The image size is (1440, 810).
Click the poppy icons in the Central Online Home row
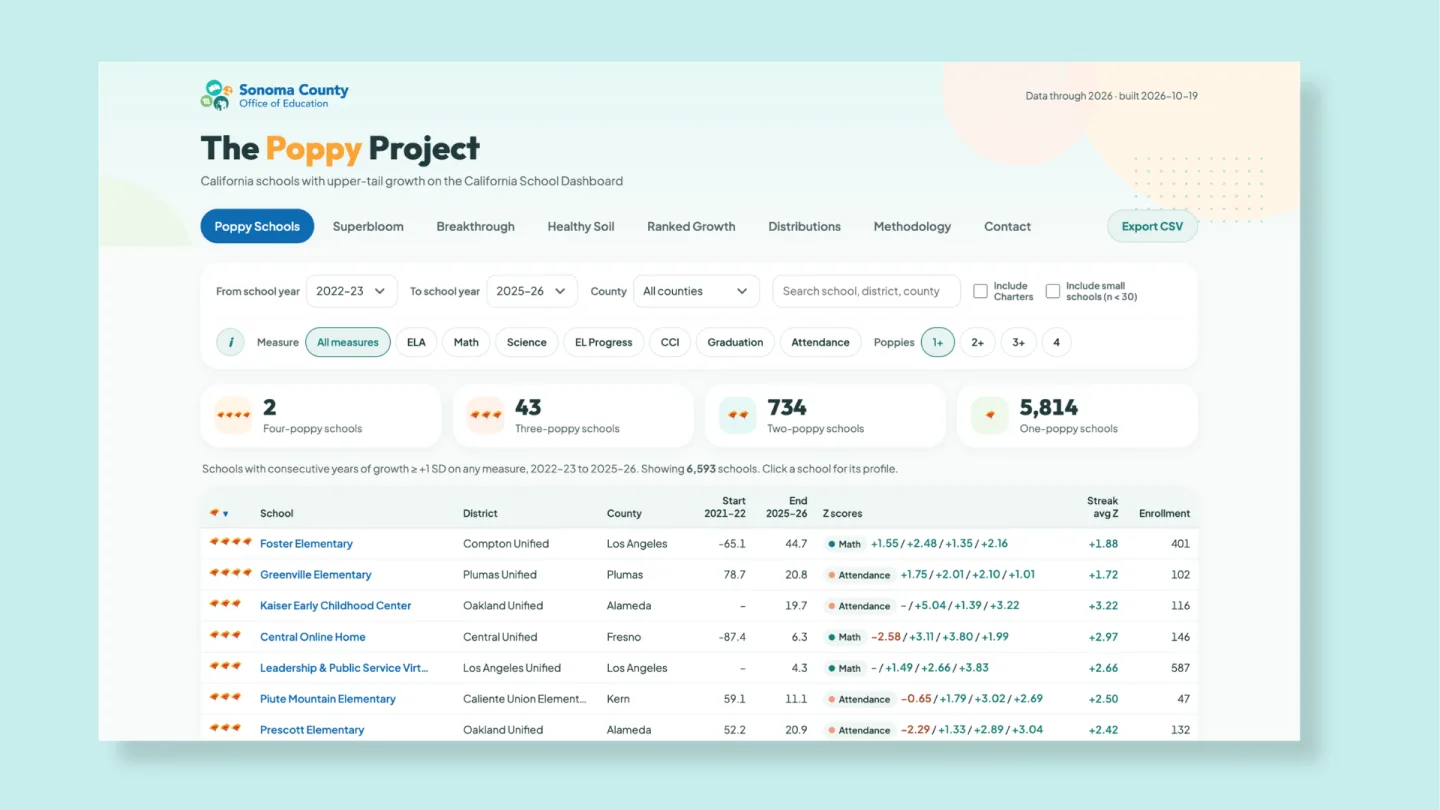[225, 636]
